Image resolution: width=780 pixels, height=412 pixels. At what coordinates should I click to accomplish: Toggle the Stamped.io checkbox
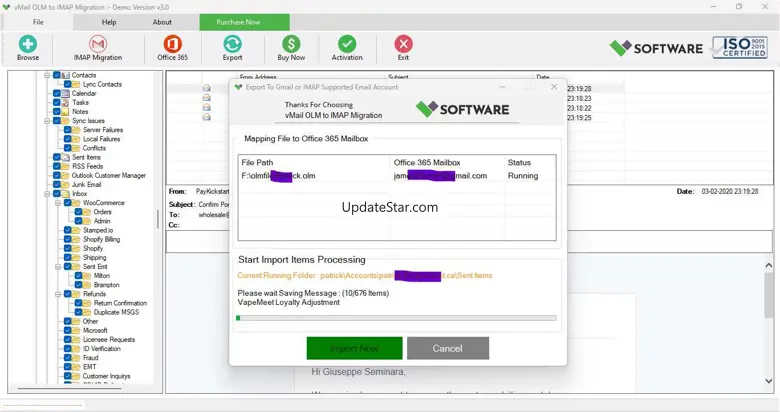click(x=68, y=230)
